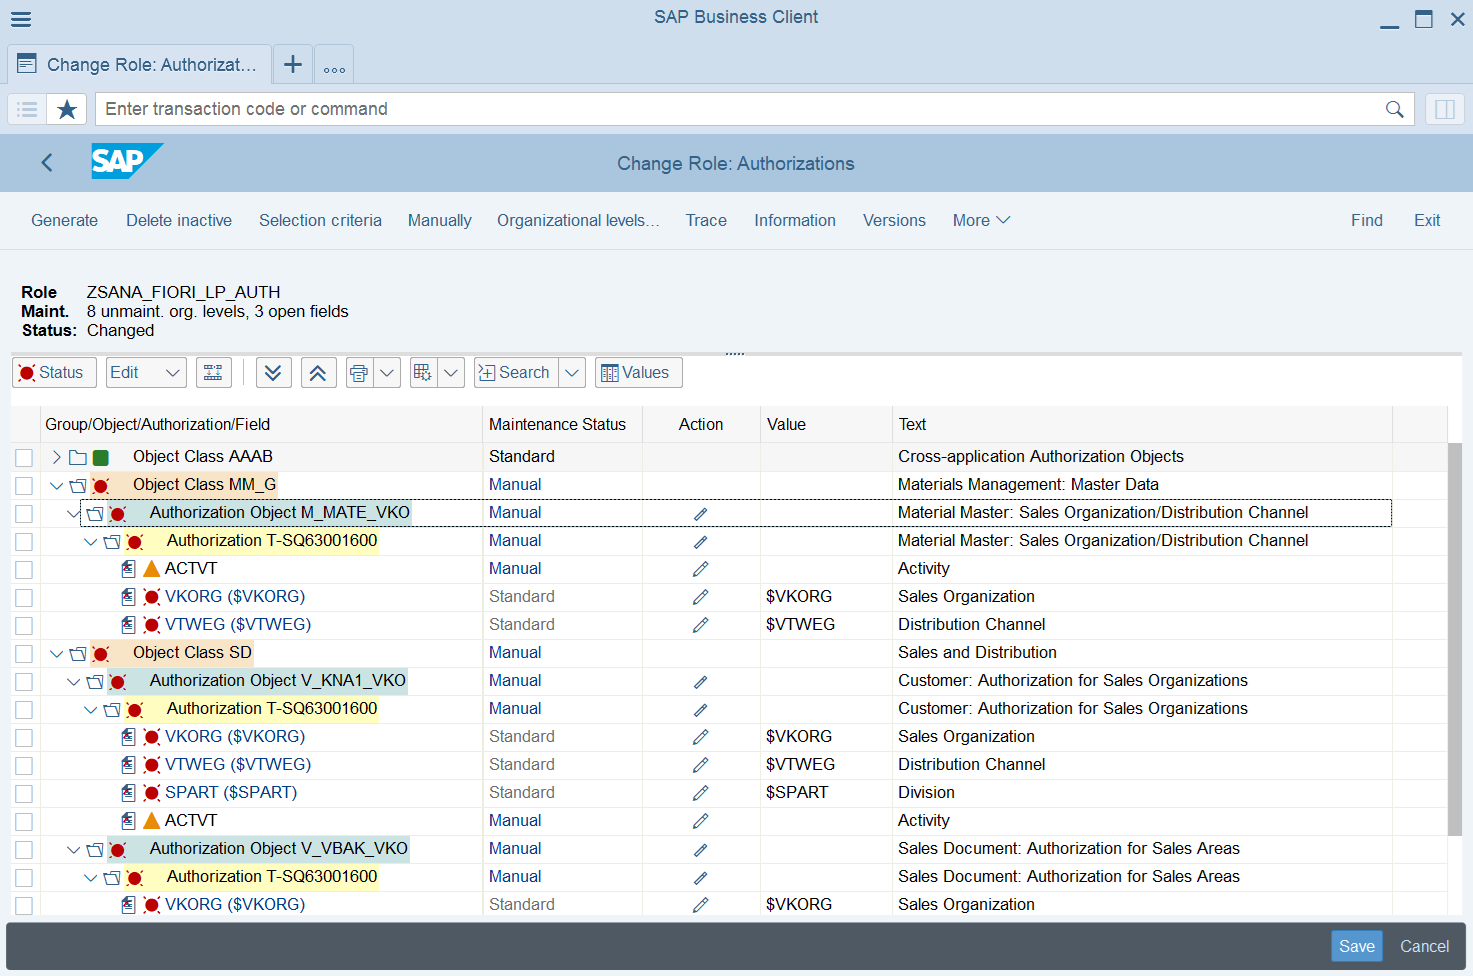
Task: Collapse the Object Class SD node
Action: pos(57,653)
